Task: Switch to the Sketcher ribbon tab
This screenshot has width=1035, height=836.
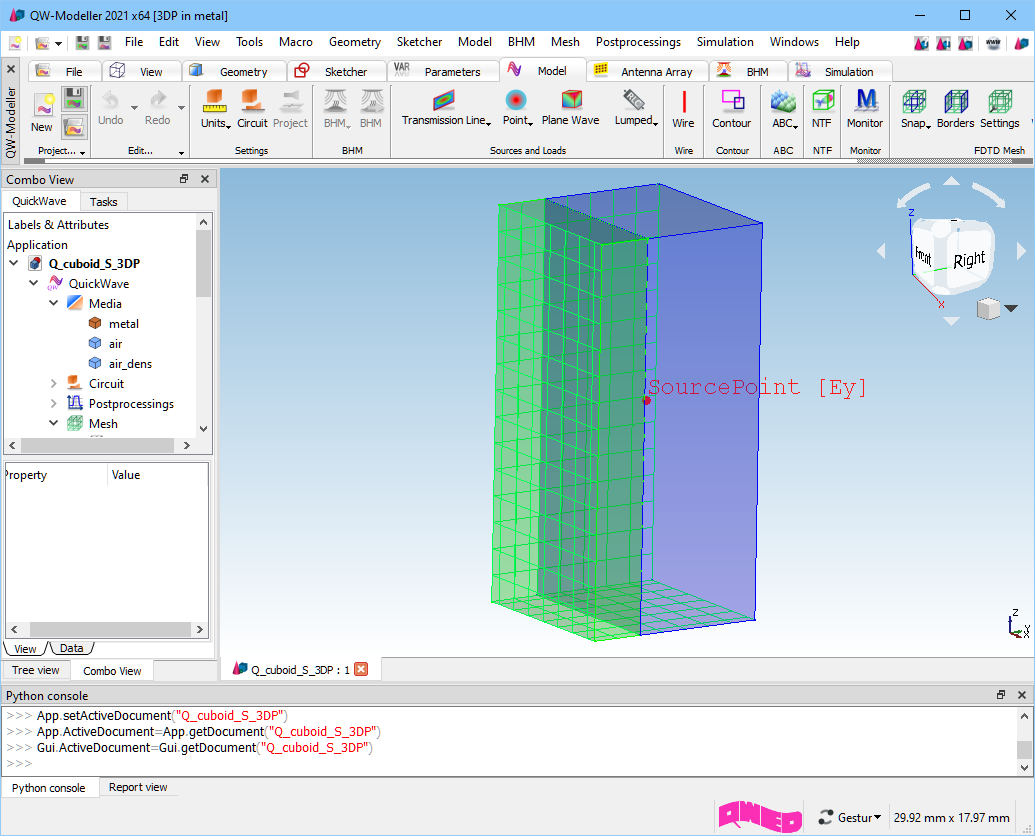Action: pyautogui.click(x=336, y=71)
